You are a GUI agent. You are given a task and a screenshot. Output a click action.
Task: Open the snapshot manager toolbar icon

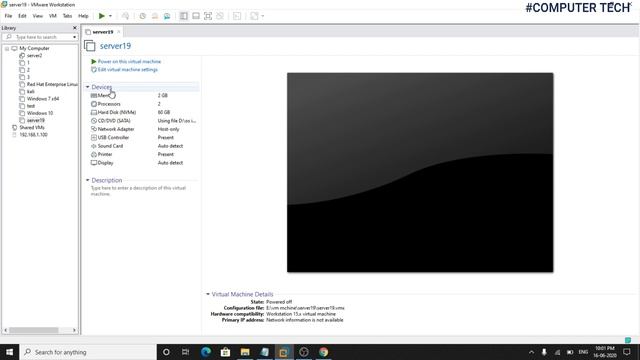pyautogui.click(x=167, y=16)
